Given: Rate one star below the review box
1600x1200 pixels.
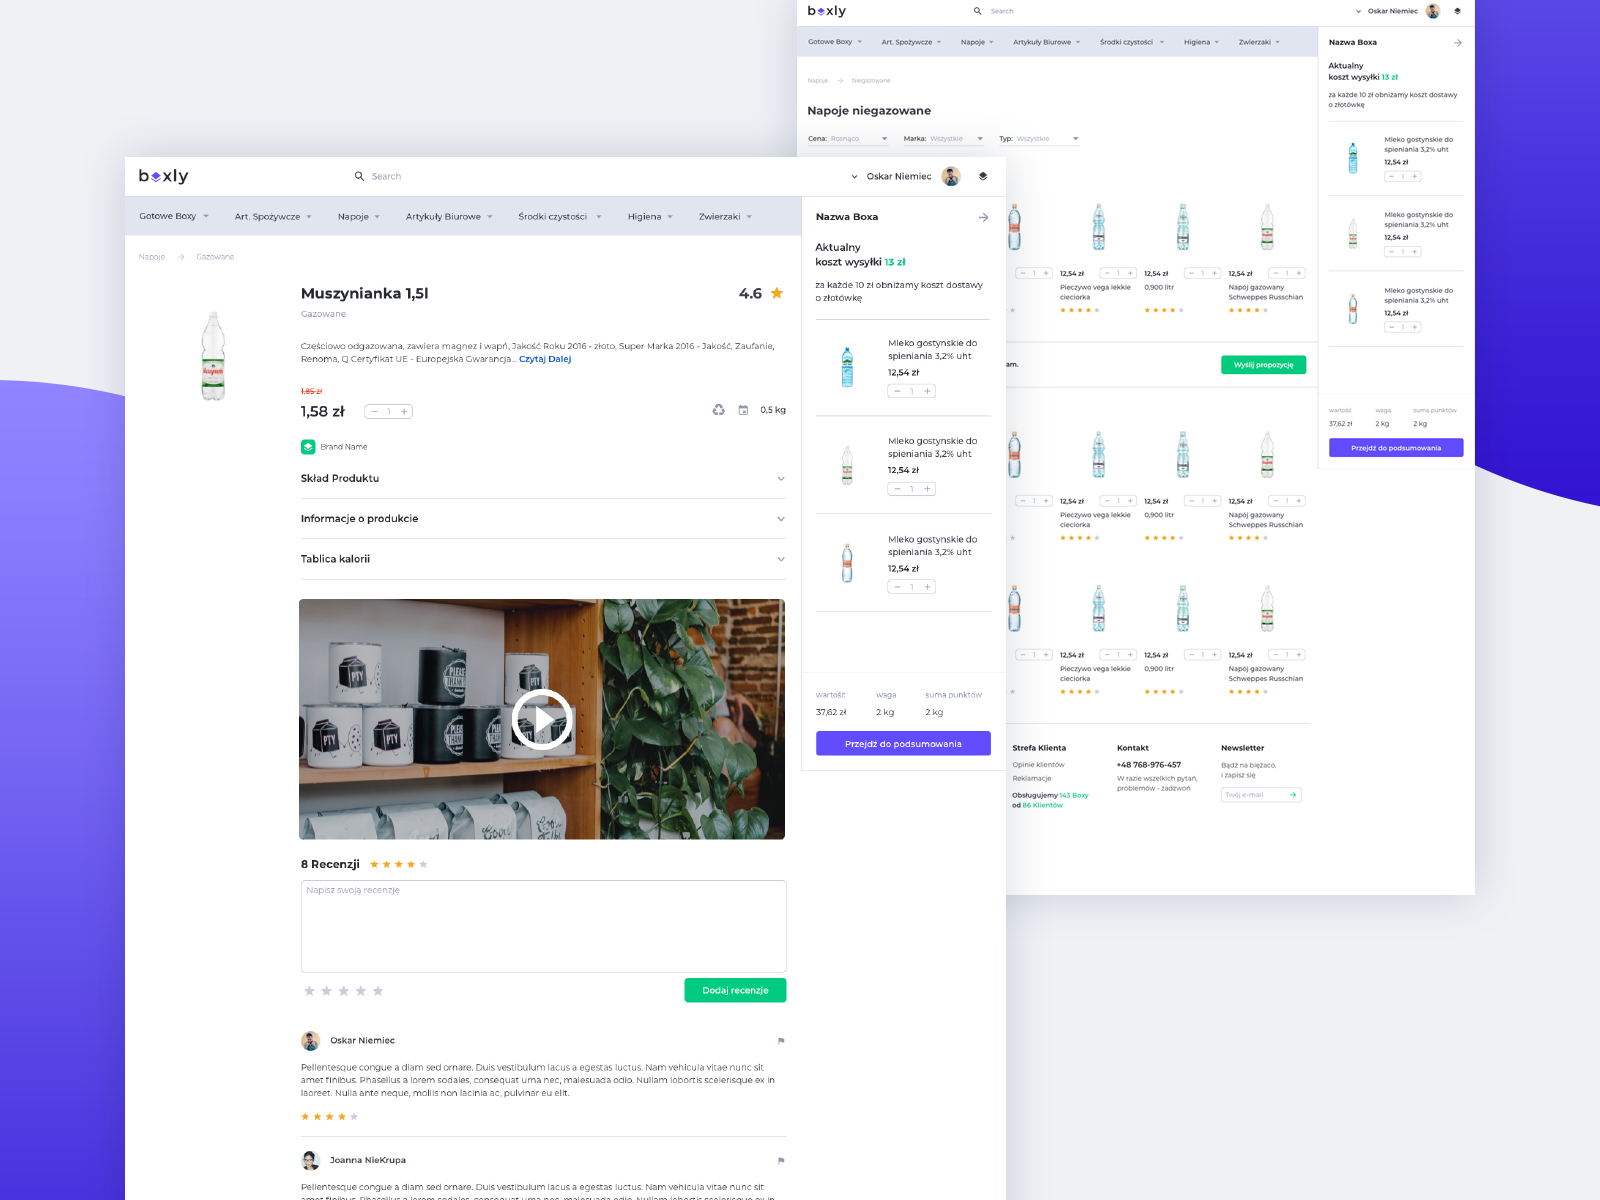Looking at the screenshot, I should (309, 990).
